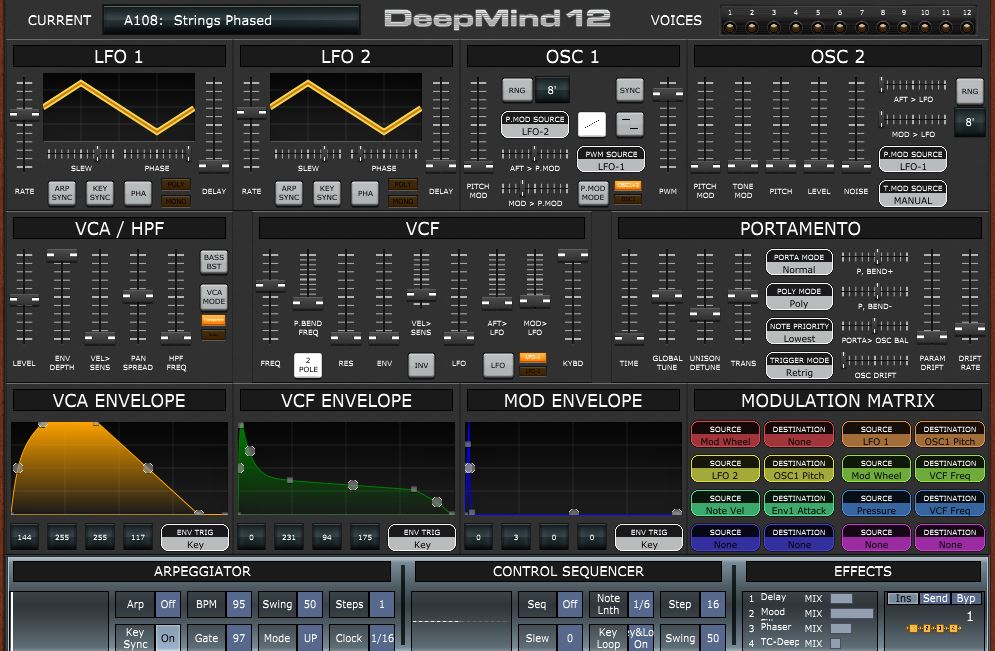The height and width of the screenshot is (651, 995).
Task: Click the OSC 1 RNG button
Action: [517, 90]
